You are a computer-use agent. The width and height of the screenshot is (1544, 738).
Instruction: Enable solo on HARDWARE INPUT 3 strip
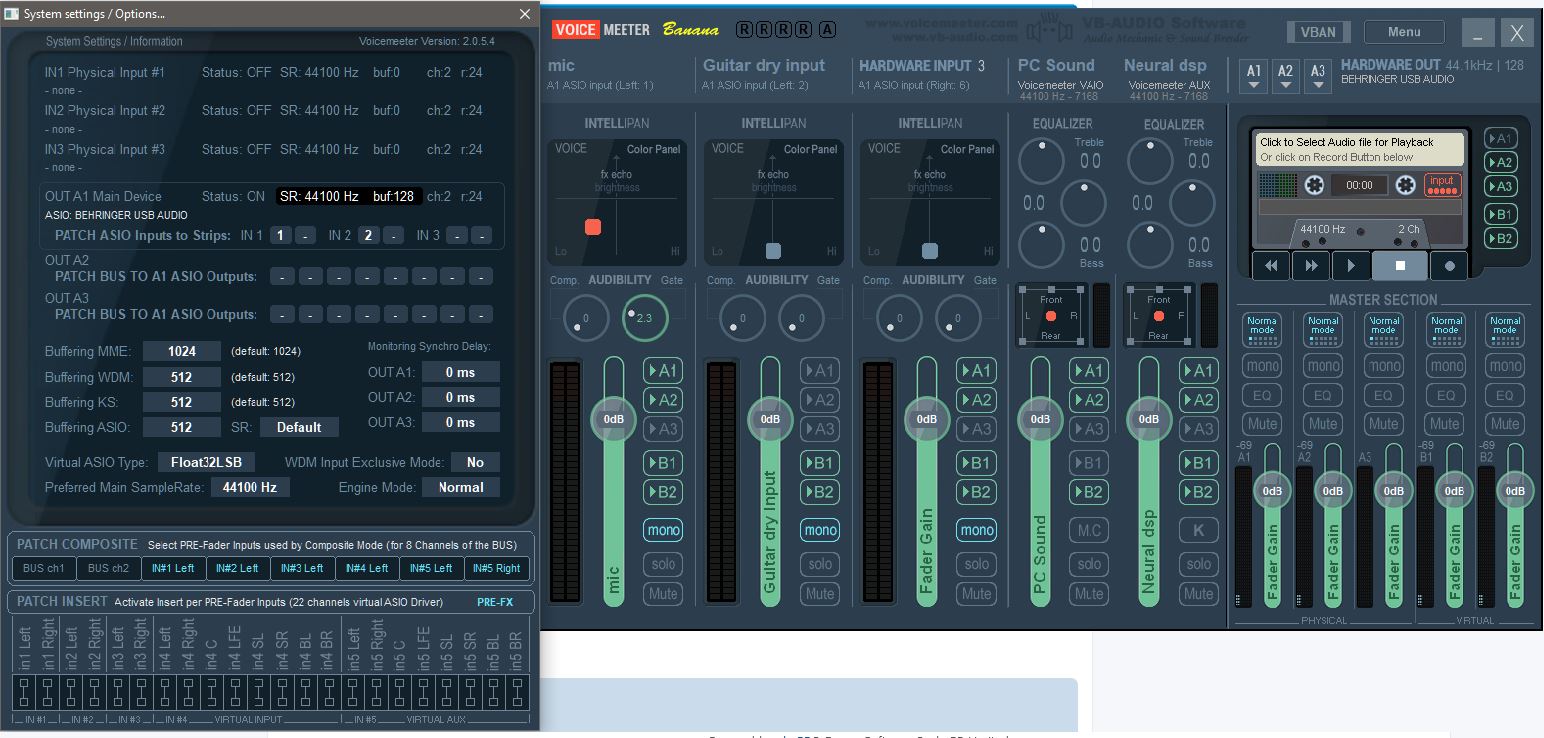pyautogui.click(x=977, y=564)
